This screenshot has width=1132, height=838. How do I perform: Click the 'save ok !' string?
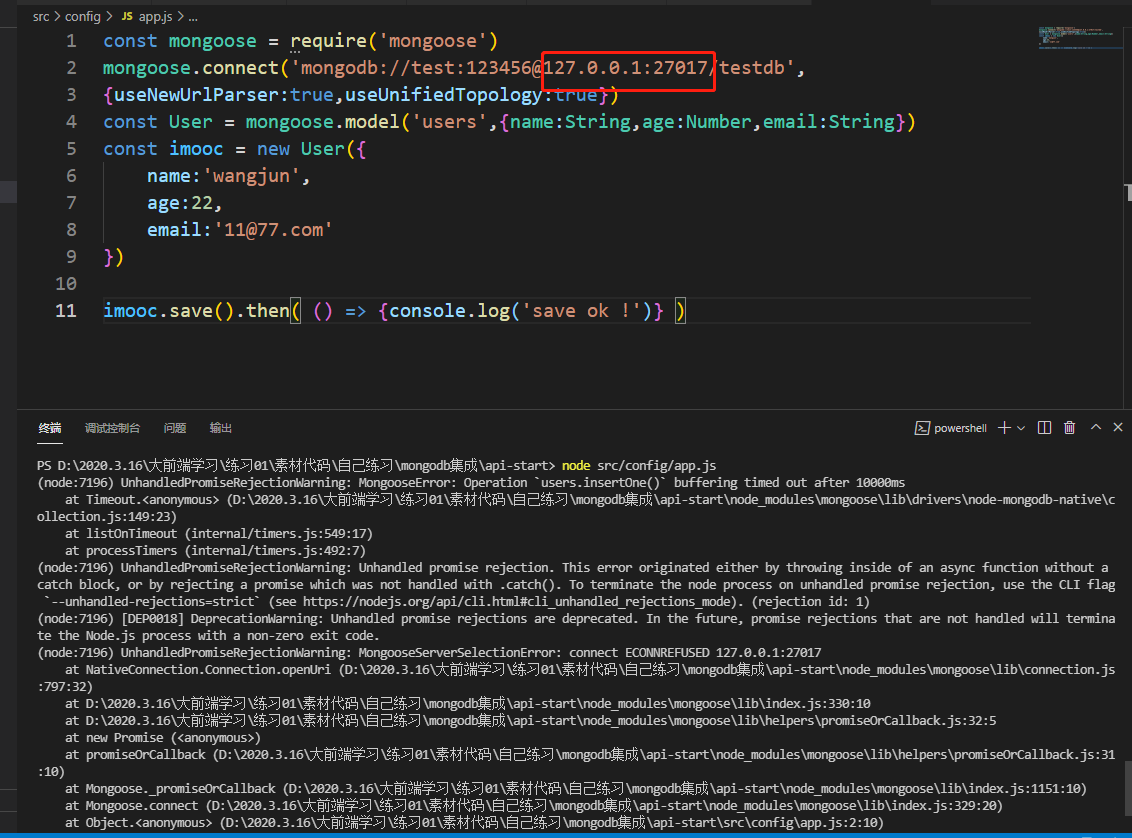(581, 311)
